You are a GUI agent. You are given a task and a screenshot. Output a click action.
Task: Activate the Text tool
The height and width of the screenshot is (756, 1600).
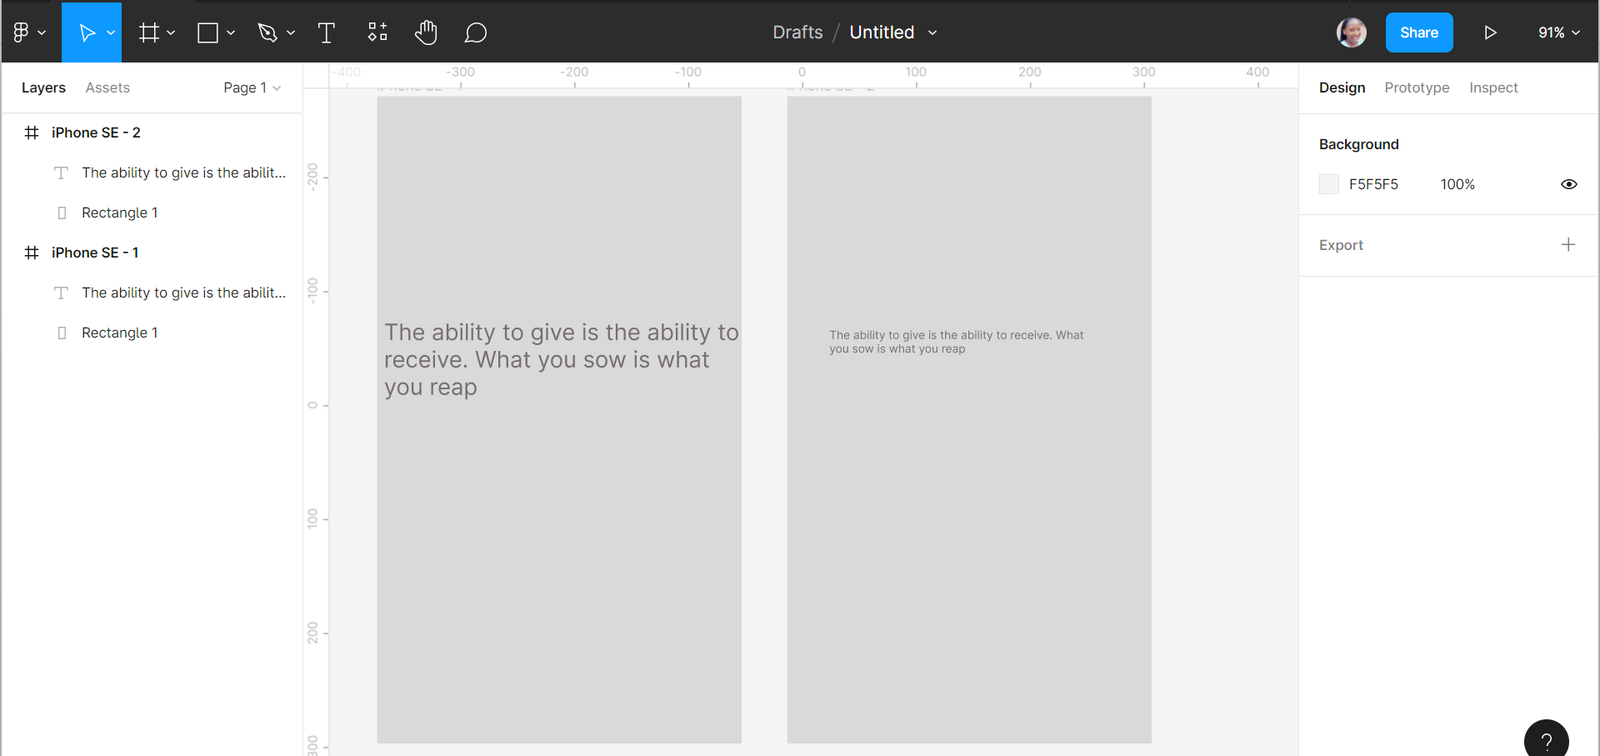(326, 33)
